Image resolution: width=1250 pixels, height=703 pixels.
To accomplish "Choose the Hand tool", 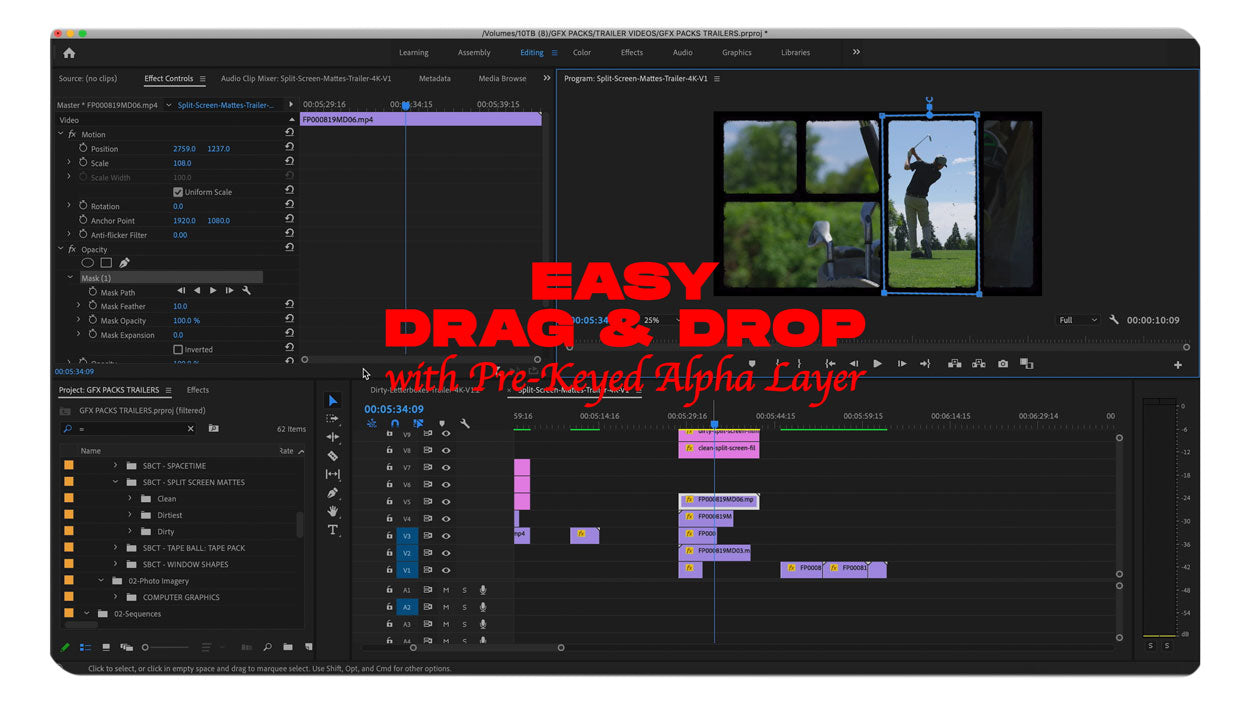I will (x=333, y=511).
